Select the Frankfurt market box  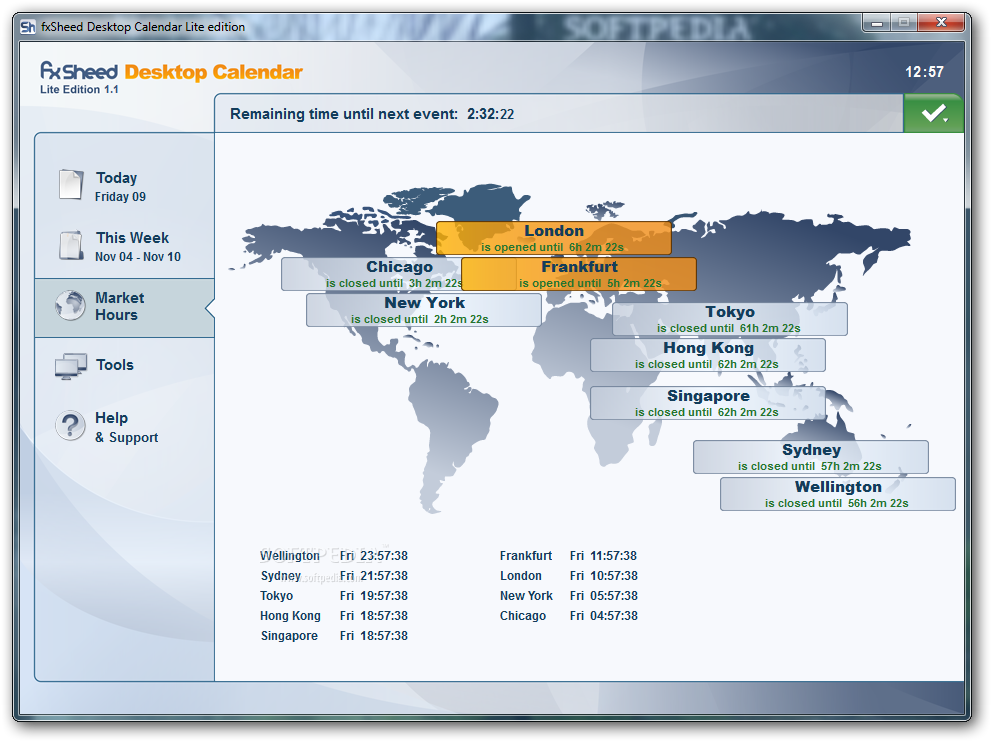(579, 274)
